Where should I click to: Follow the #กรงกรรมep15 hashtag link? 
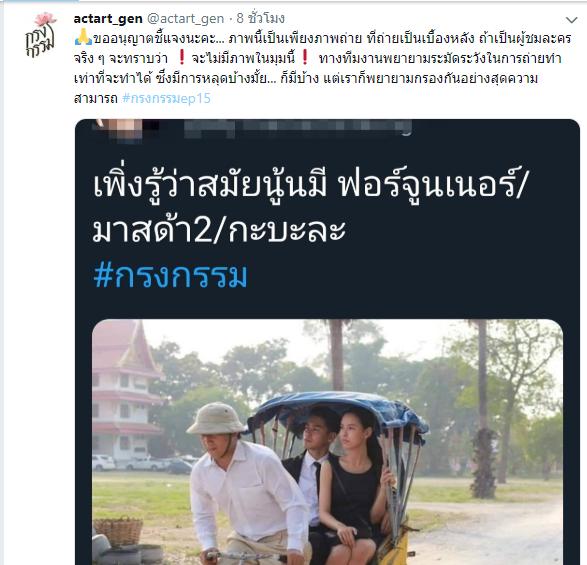(x=166, y=98)
